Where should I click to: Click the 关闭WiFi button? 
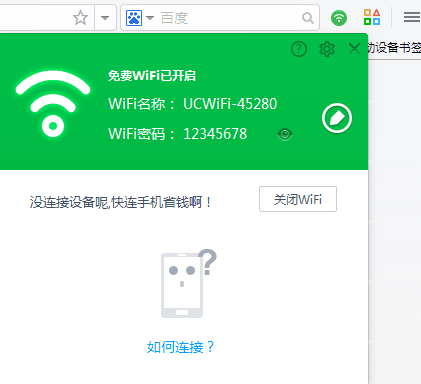[298, 199]
